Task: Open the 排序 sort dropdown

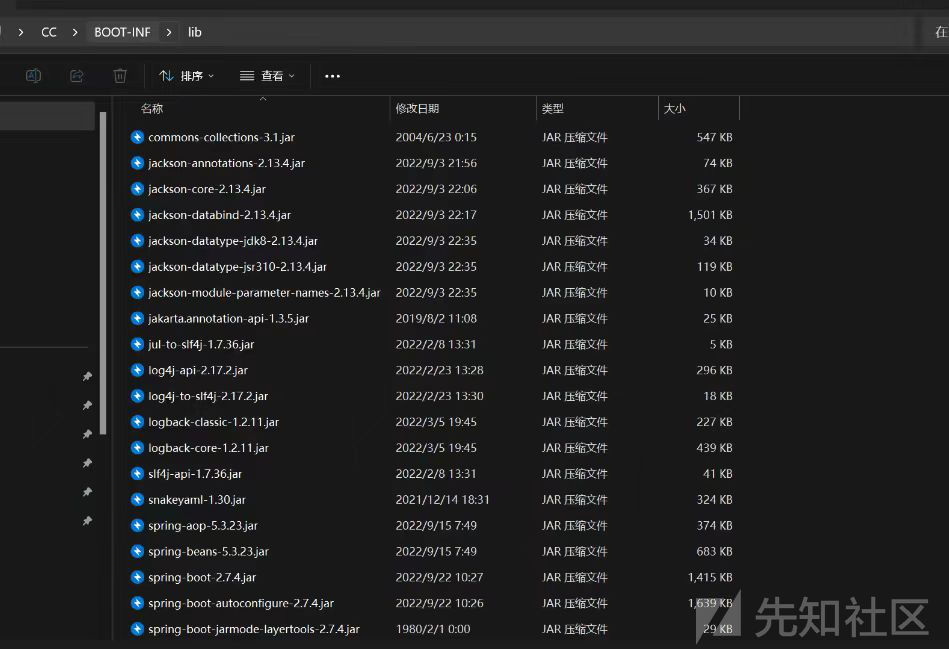Action: click(x=186, y=76)
